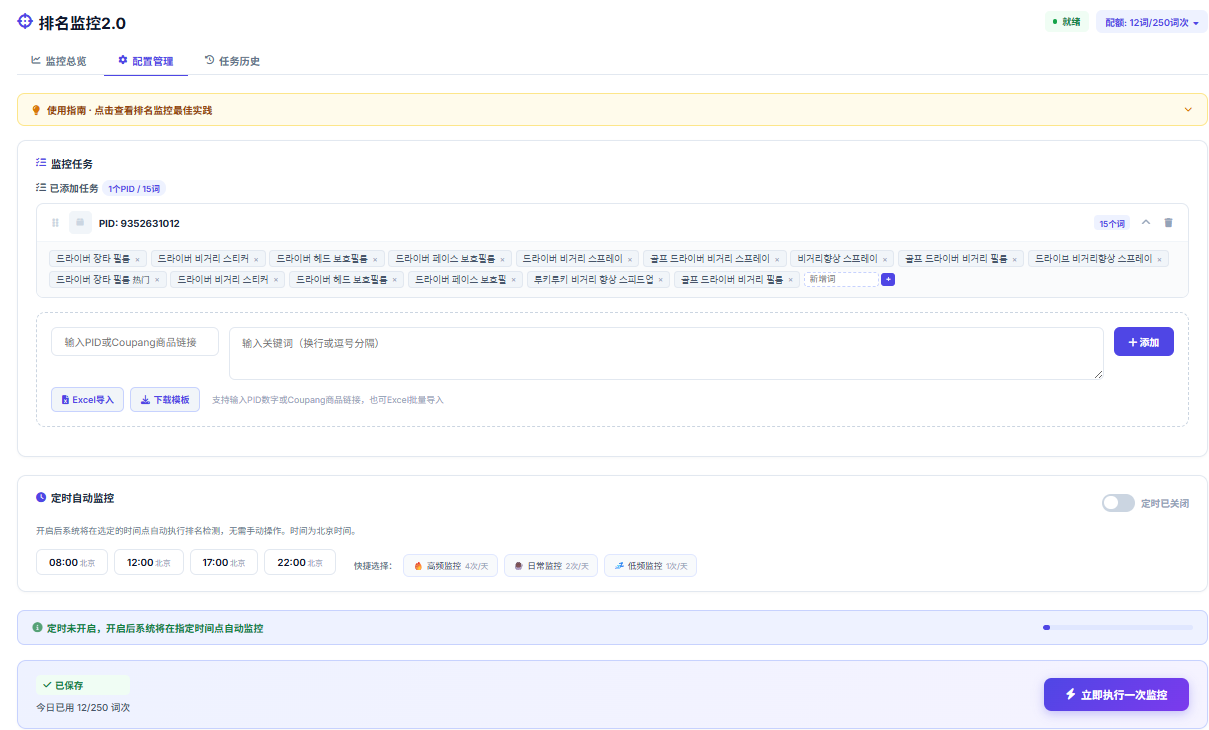Expand the 使用指南 banner chevron
Screen dimensions: 1209x730
1188,110
